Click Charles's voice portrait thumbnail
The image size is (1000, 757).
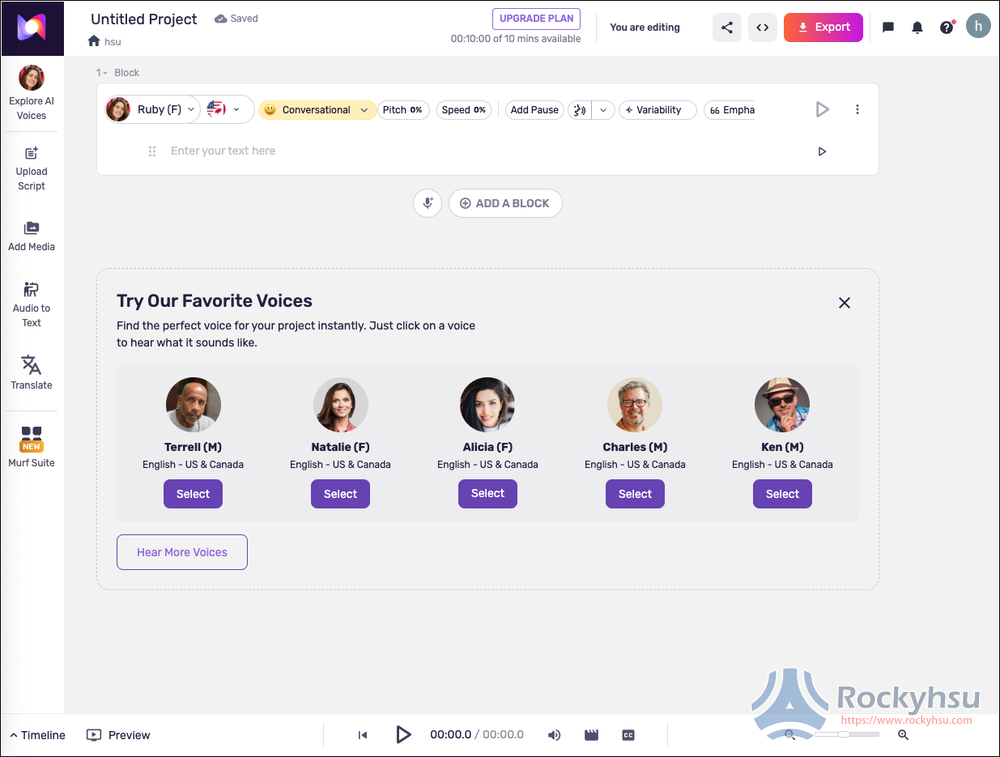[x=635, y=404]
